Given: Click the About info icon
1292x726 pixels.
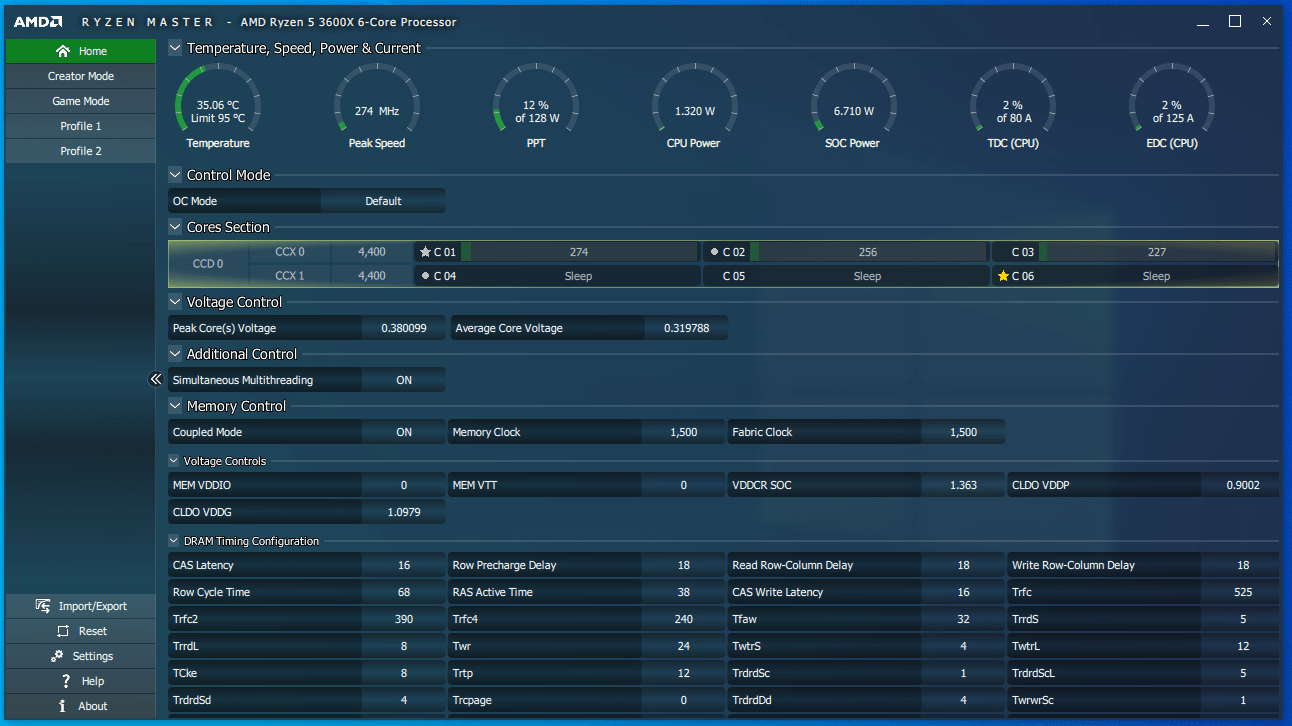Looking at the screenshot, I should tap(64, 706).
